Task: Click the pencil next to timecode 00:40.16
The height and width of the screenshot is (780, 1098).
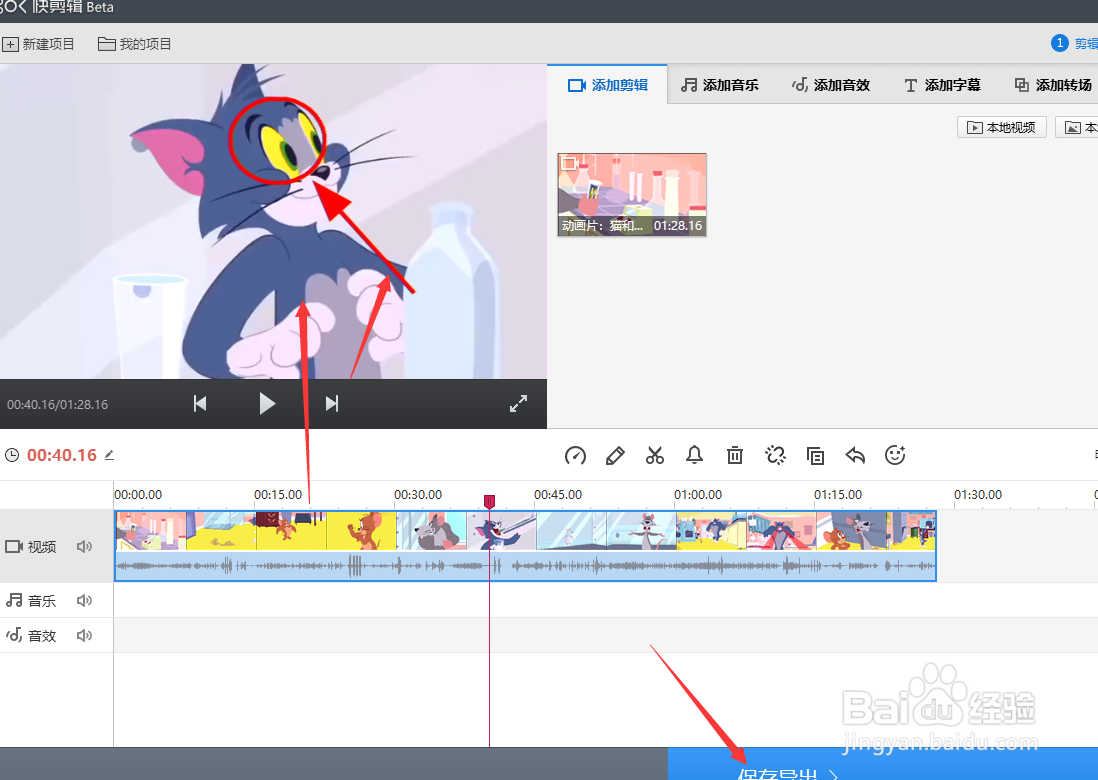Action: click(x=109, y=455)
